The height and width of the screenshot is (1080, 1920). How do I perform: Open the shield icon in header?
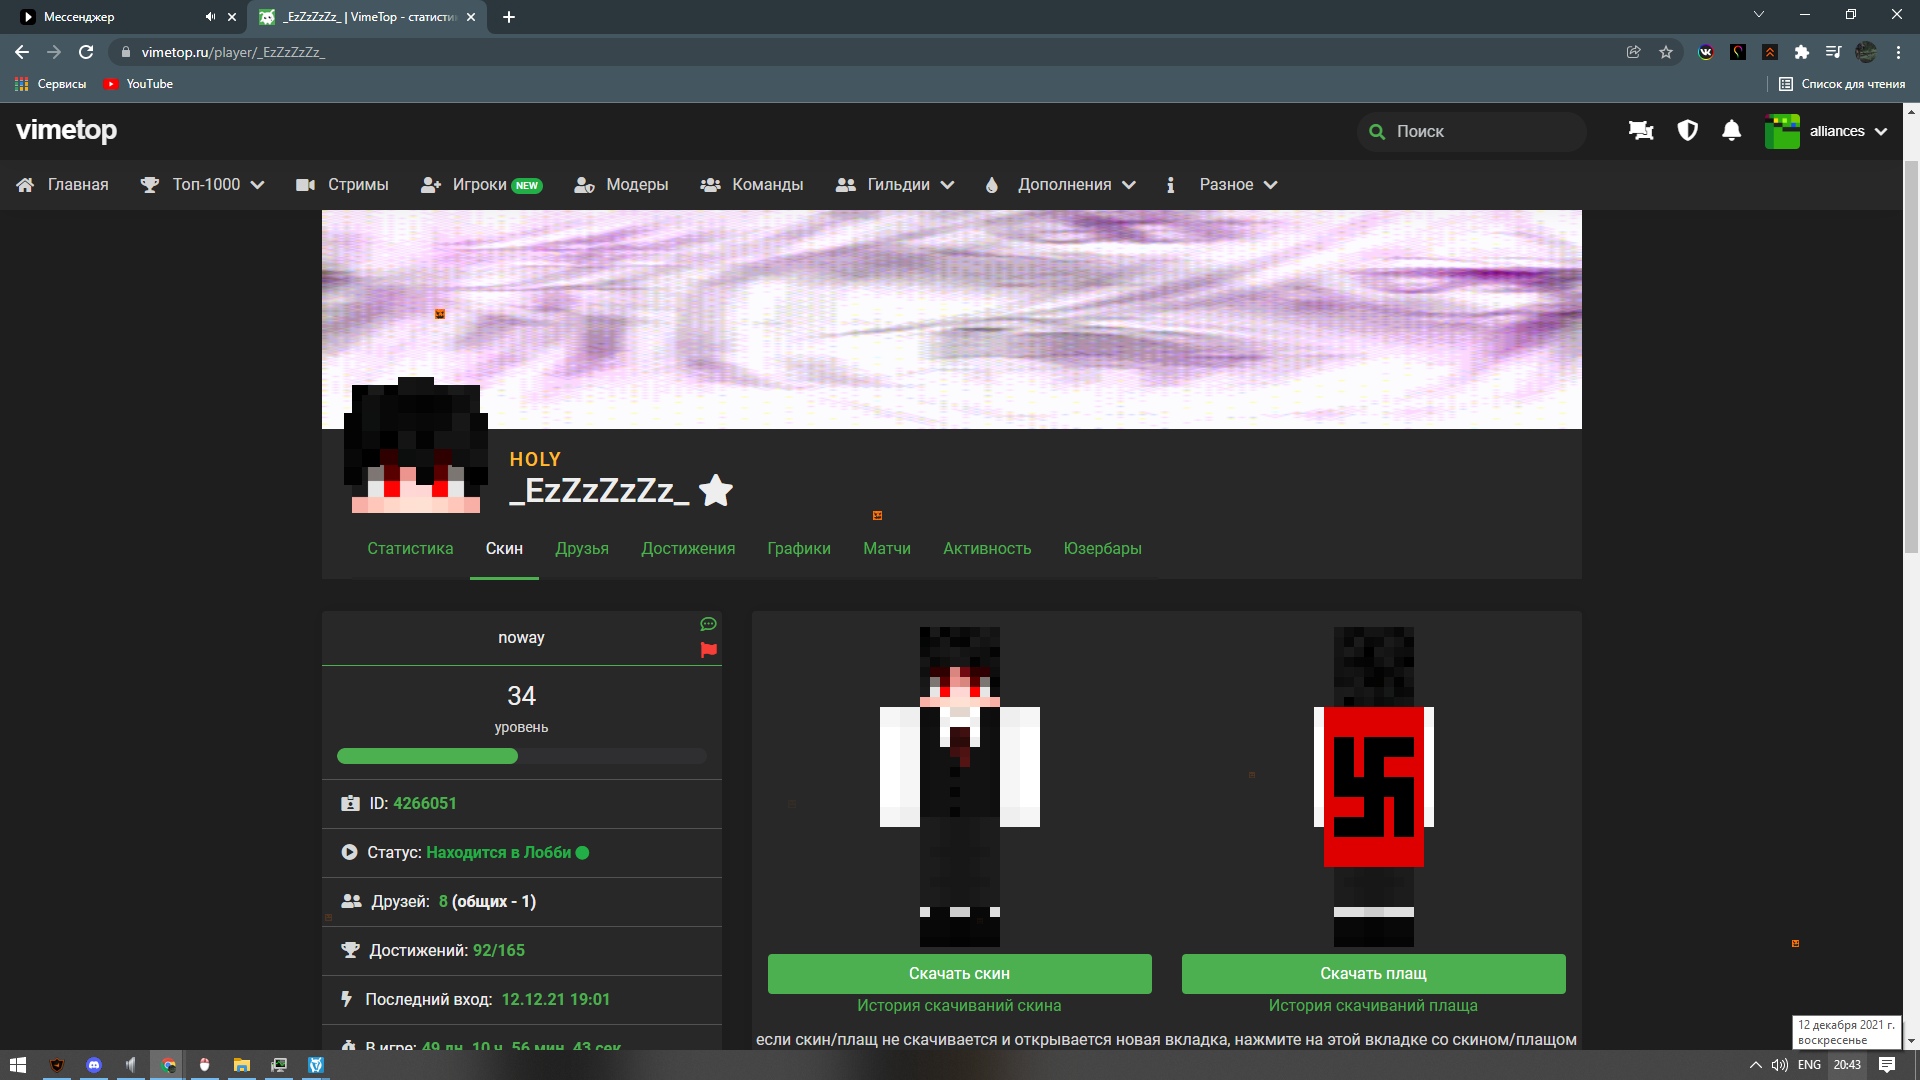pyautogui.click(x=1687, y=131)
